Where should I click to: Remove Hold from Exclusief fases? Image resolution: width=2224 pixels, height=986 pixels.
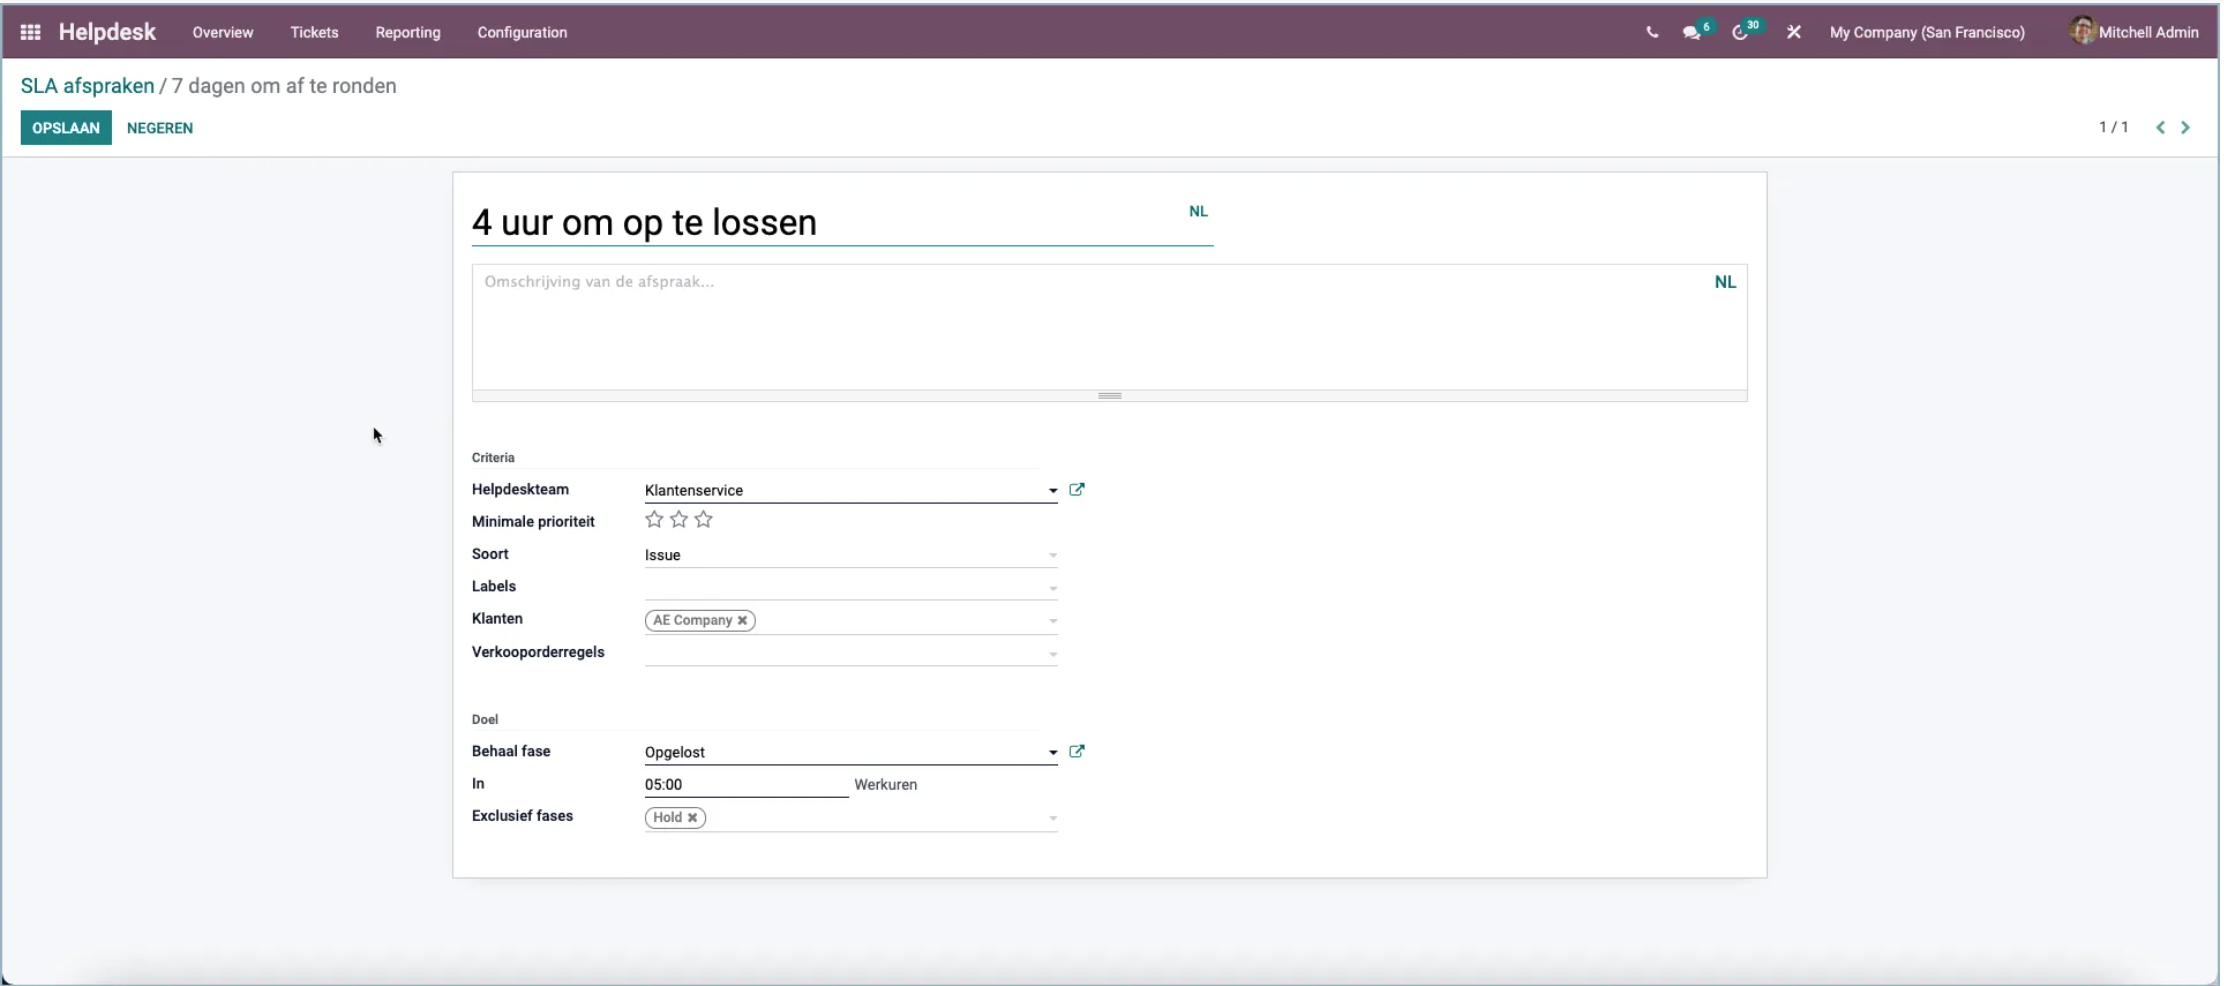click(x=694, y=817)
